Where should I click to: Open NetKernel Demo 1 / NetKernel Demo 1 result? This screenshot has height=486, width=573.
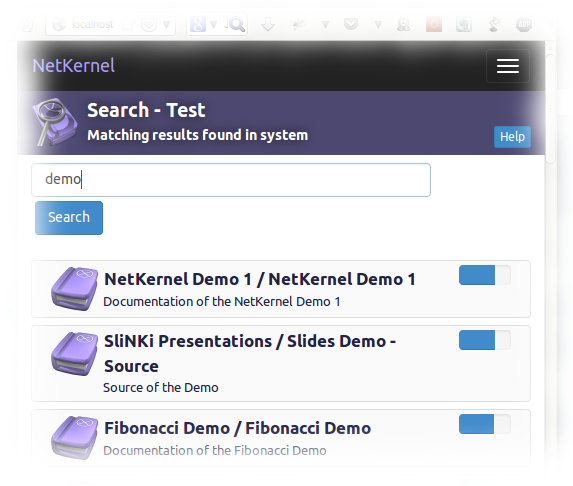pos(260,279)
